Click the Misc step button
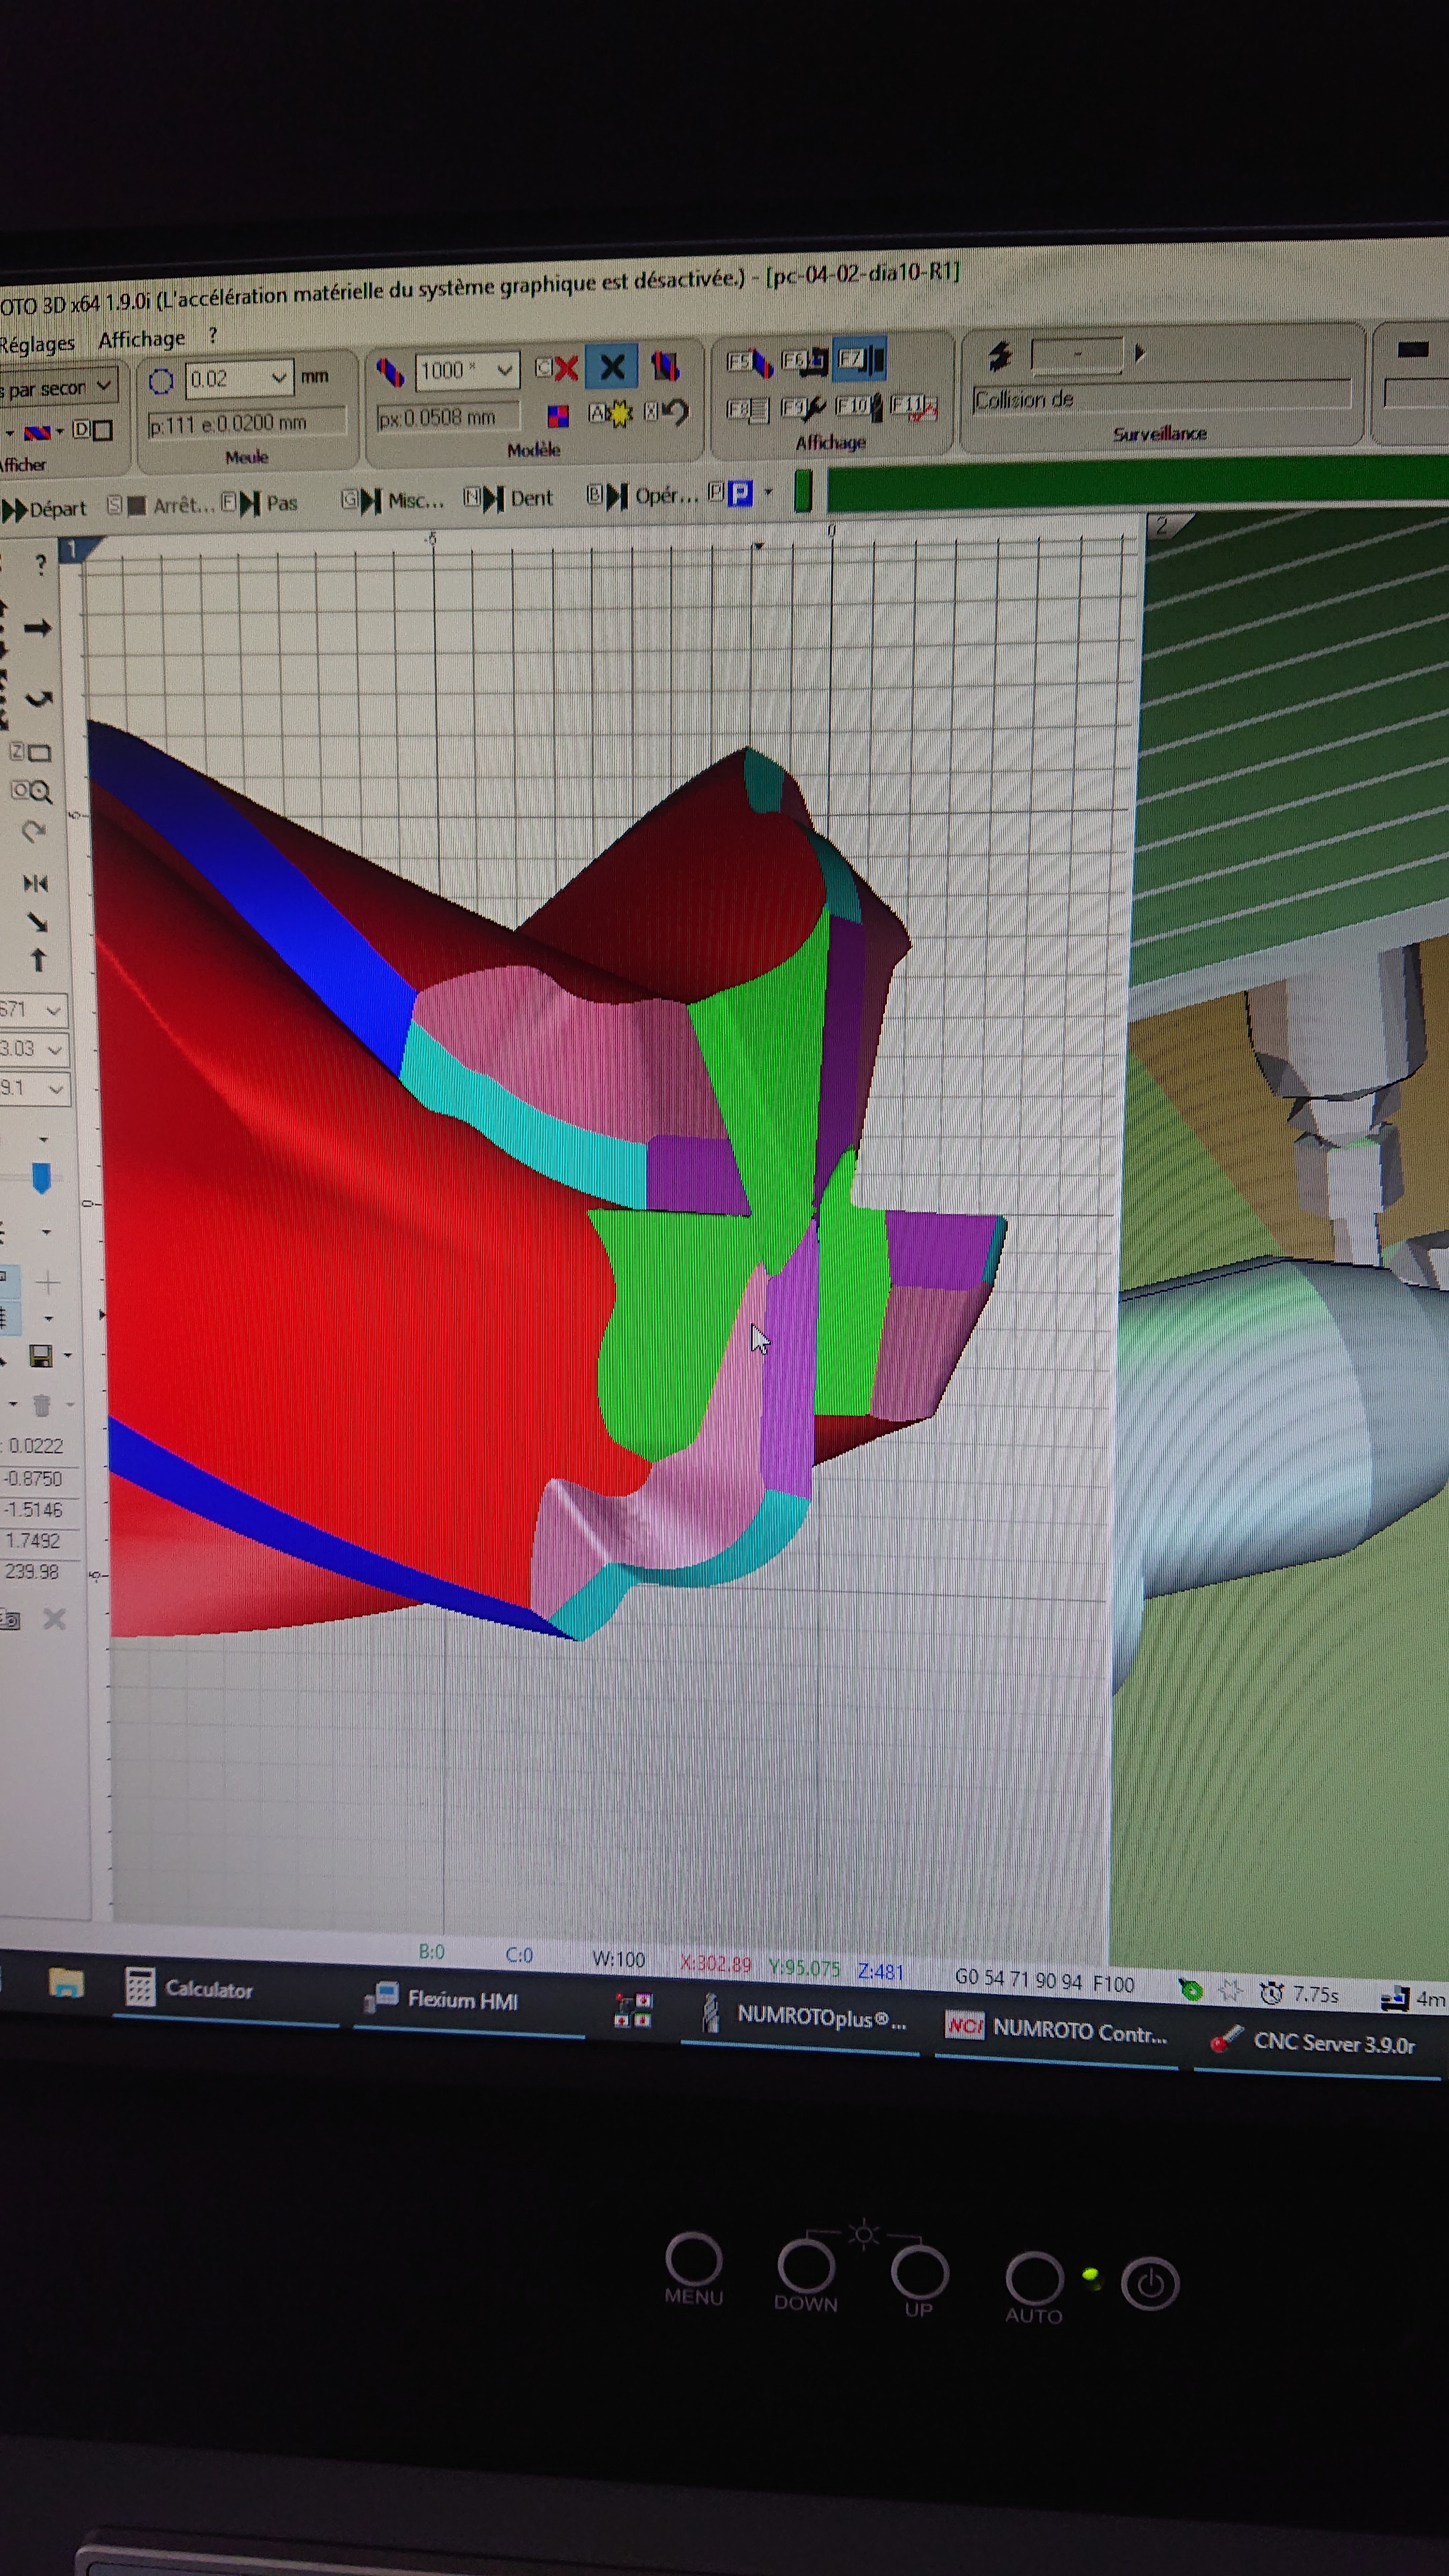The height and width of the screenshot is (2576, 1449). point(392,500)
